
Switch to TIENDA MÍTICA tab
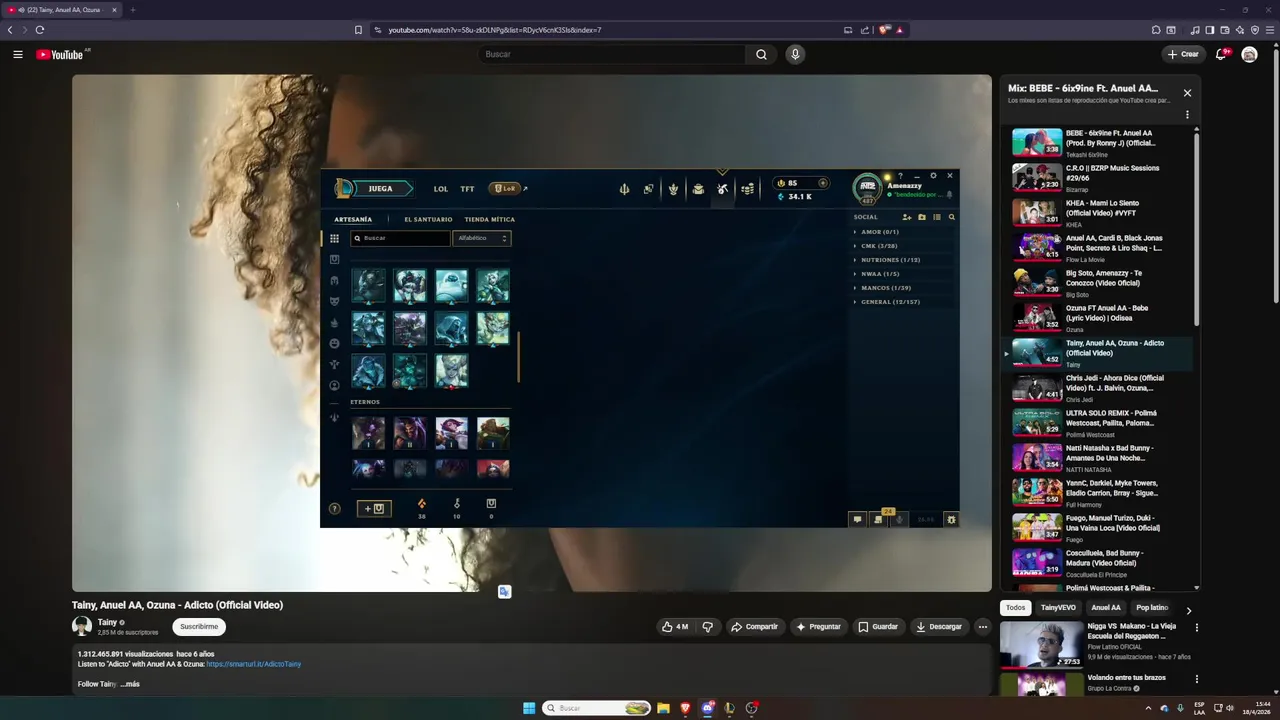coord(490,219)
